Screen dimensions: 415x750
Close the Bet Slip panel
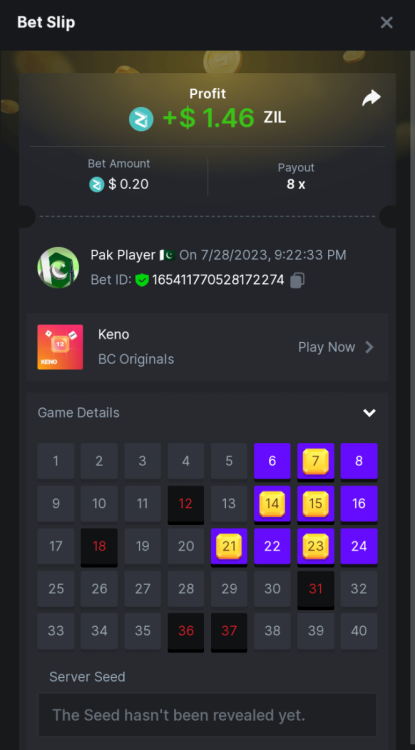pos(386,22)
